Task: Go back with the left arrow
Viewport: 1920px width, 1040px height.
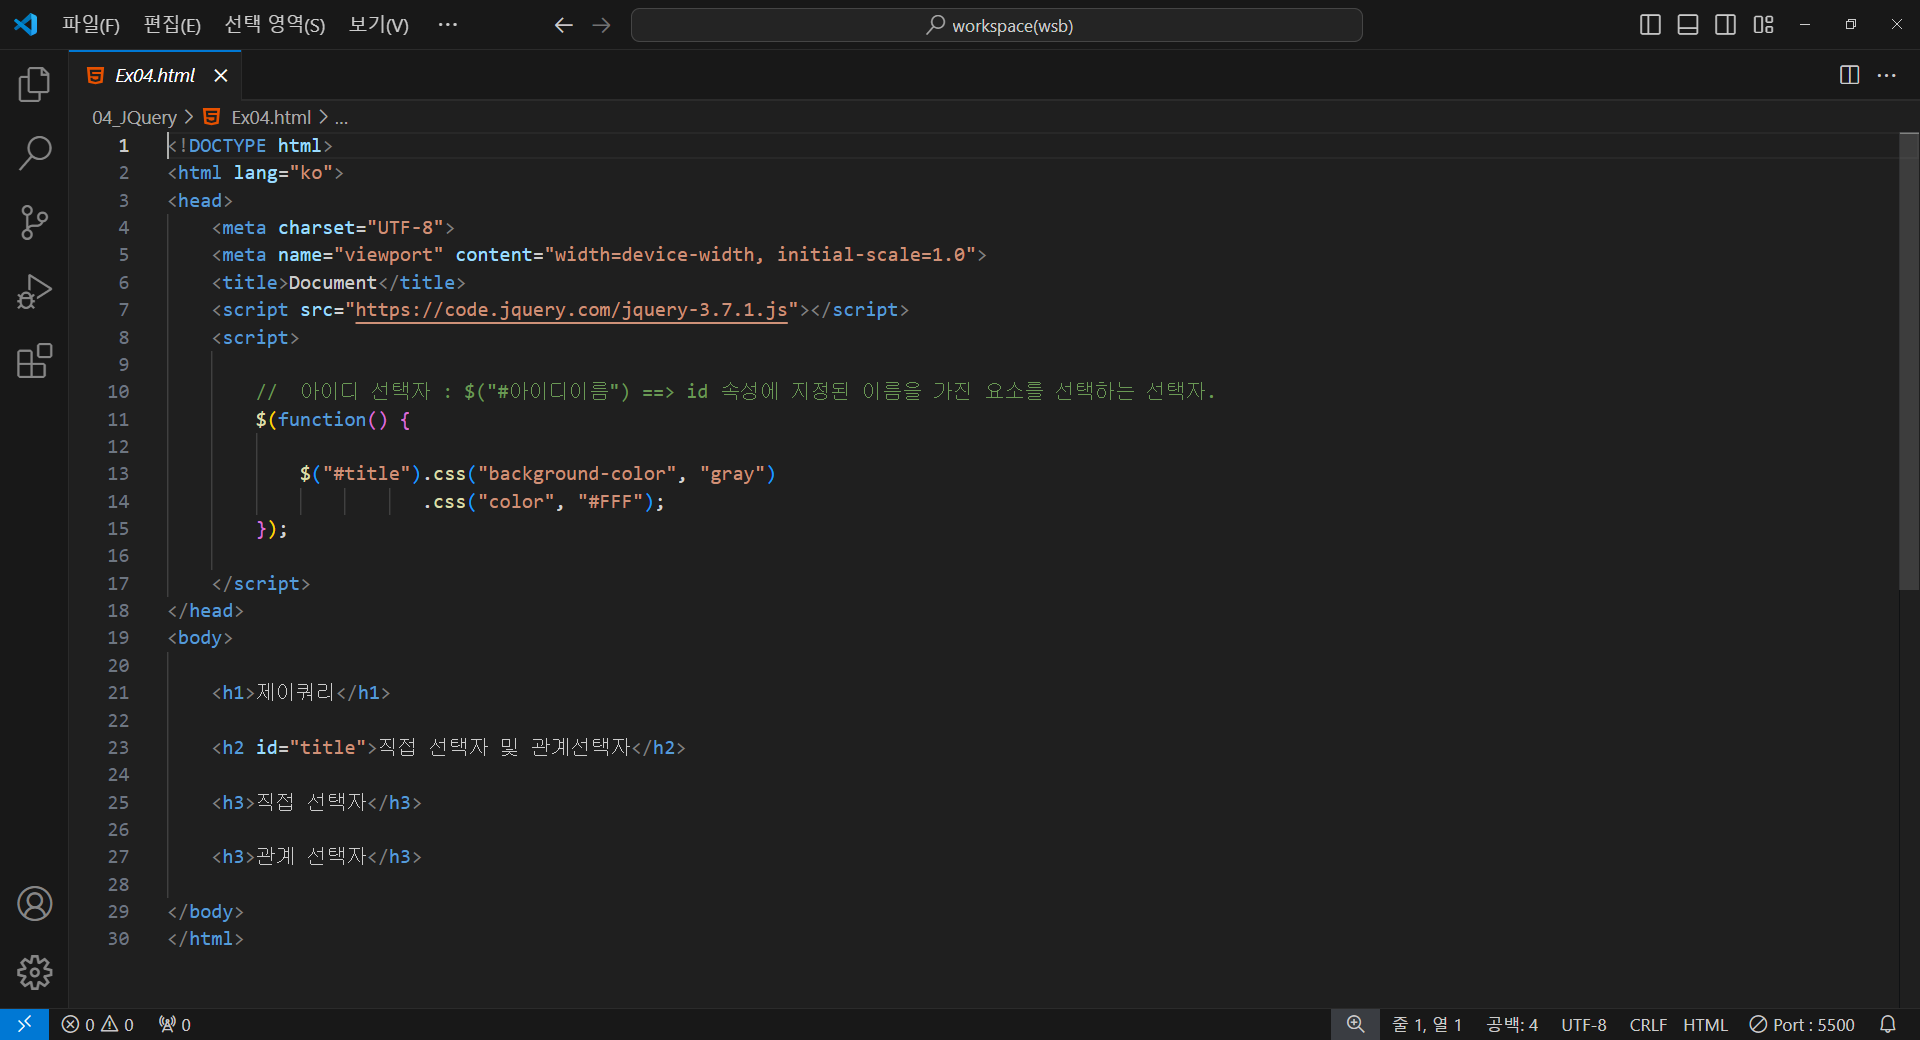Action: (x=564, y=25)
